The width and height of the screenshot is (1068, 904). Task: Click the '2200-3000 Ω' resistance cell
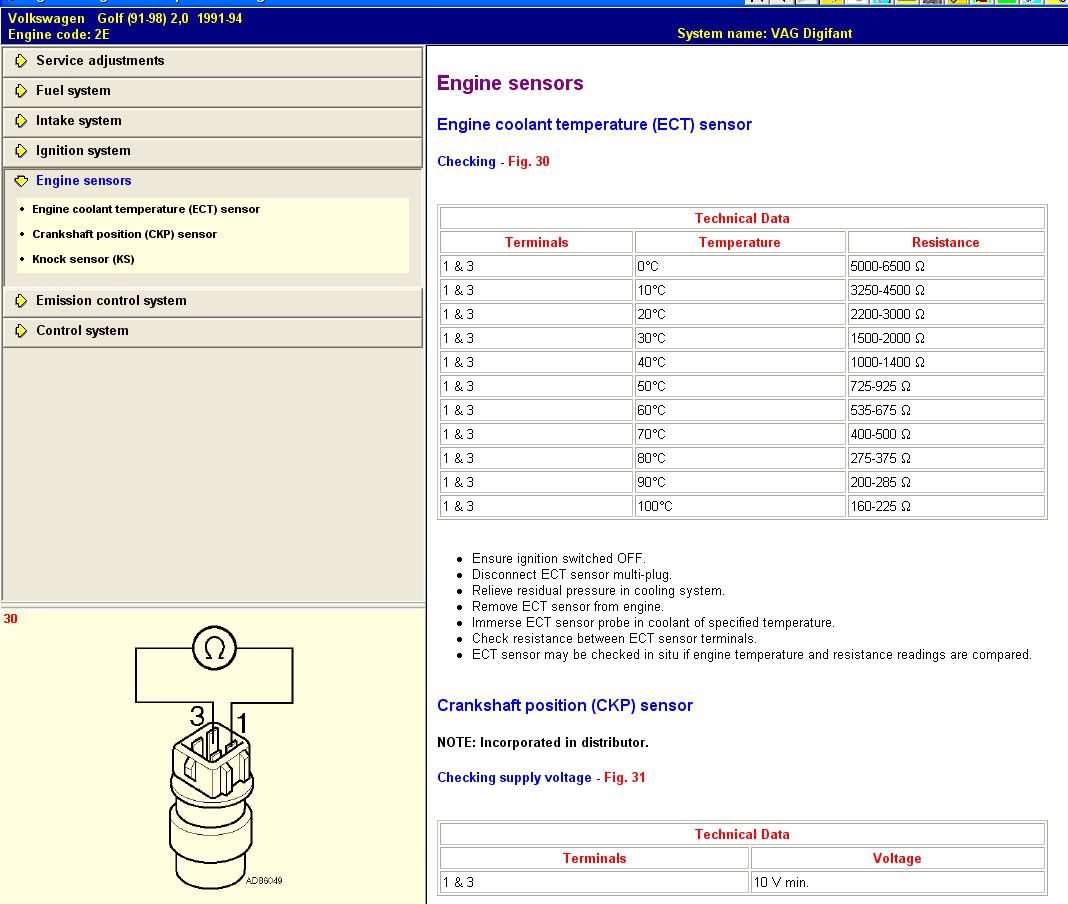click(945, 314)
